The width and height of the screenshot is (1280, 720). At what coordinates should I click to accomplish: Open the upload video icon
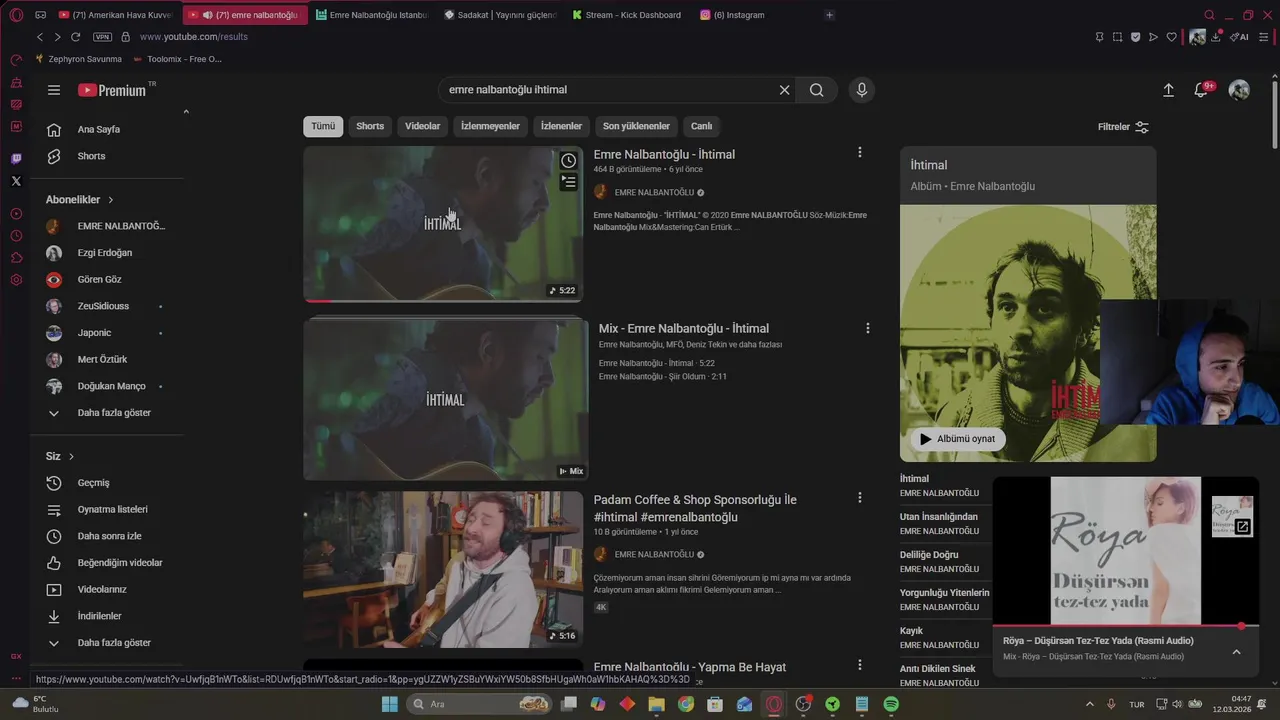pos(1168,90)
